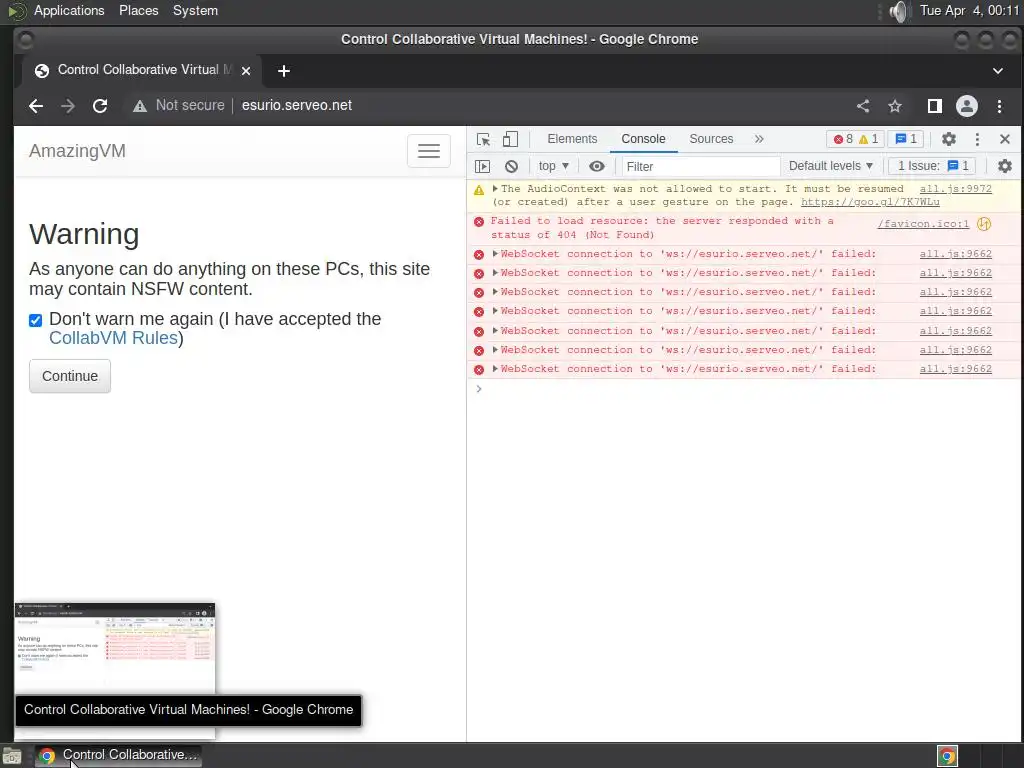This screenshot has width=1024, height=768.
Task: Open the Places menu
Action: [138, 10]
